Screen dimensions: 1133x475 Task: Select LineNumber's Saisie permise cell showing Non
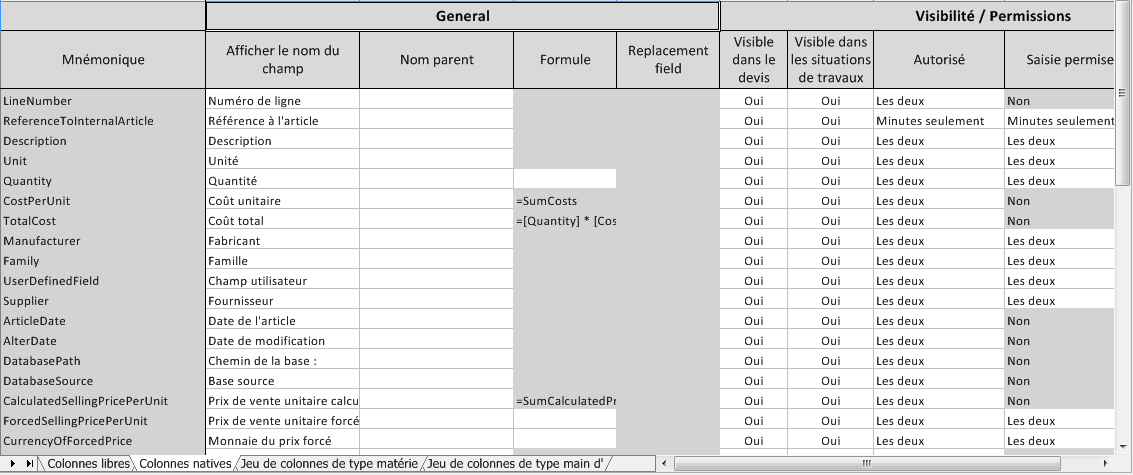point(1059,100)
